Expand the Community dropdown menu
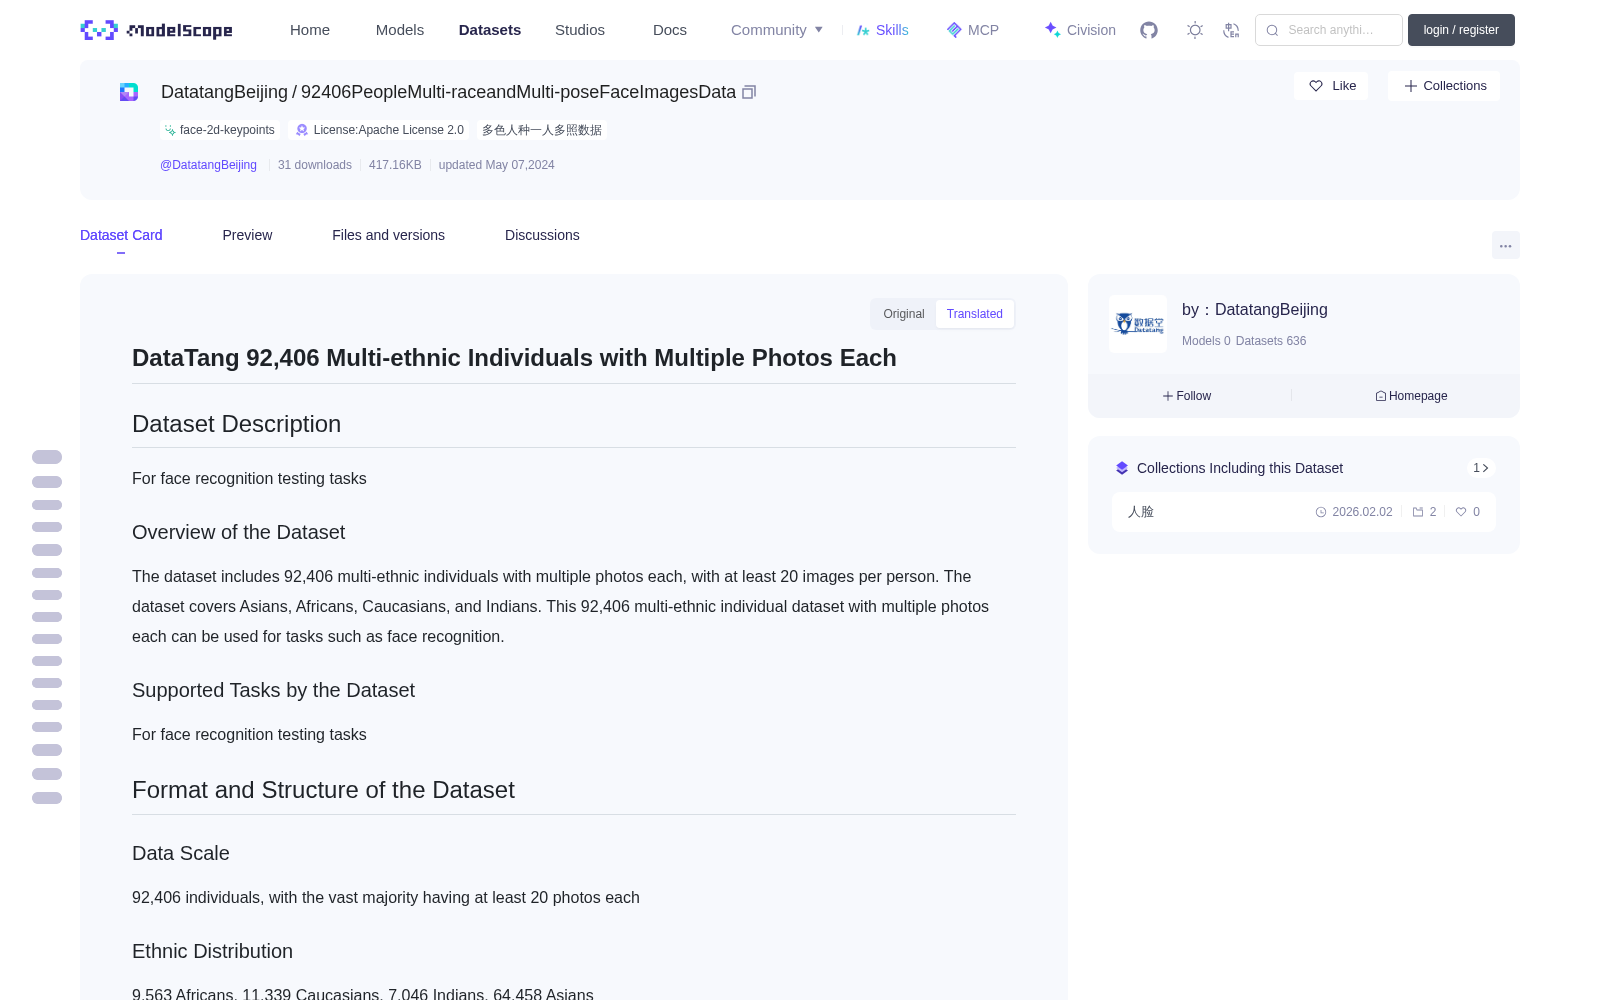The width and height of the screenshot is (1600, 1000). pos(777,30)
